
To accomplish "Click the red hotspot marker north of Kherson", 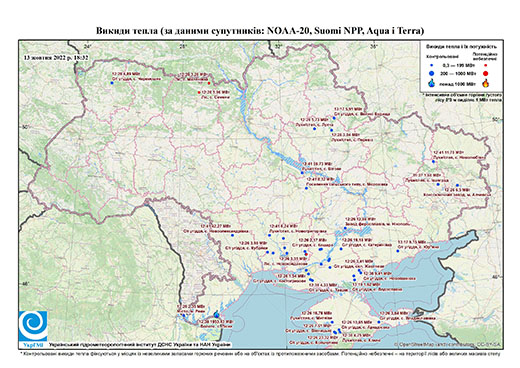I will 306,255.
